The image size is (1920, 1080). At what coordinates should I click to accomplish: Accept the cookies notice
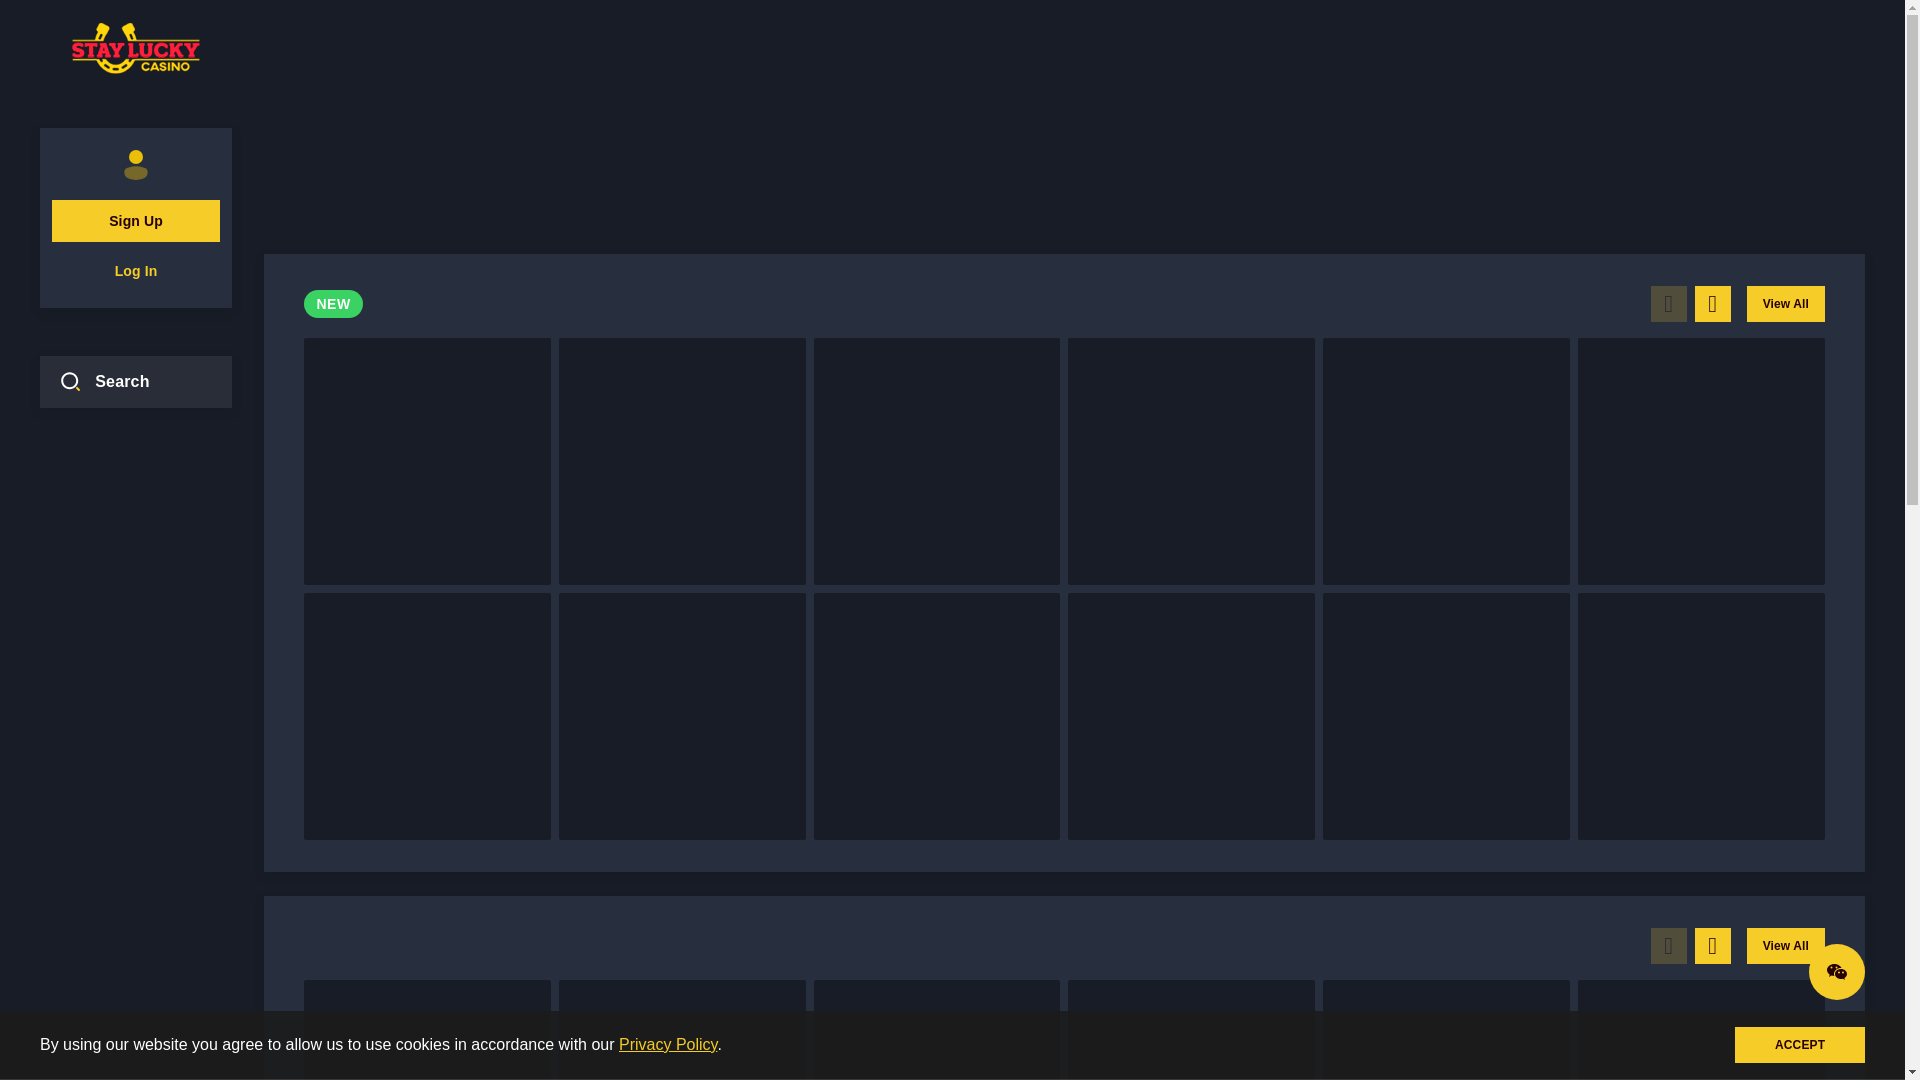1799,1045
